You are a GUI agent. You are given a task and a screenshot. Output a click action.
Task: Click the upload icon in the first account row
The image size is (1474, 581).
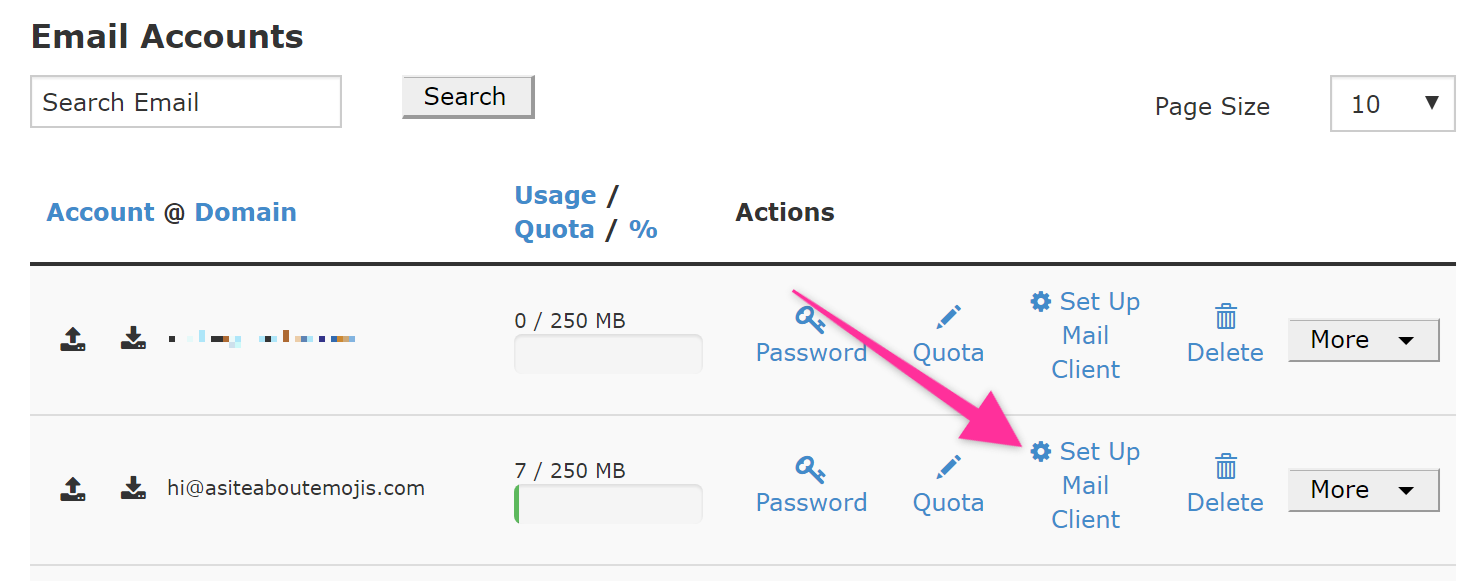(x=72, y=339)
